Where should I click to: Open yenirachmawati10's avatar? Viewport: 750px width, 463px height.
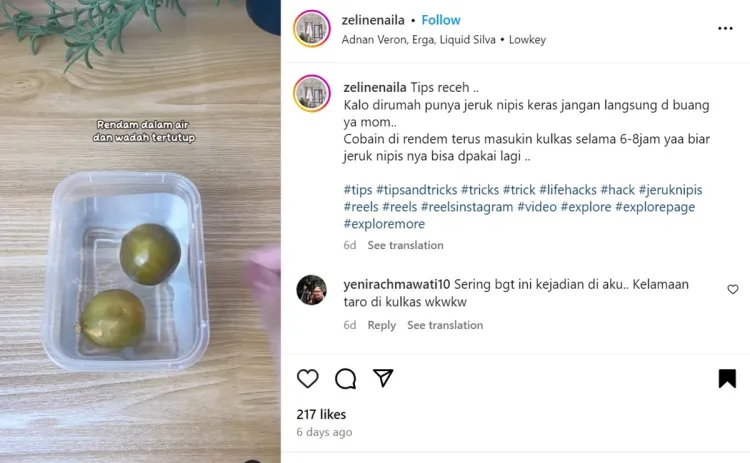[x=311, y=290]
